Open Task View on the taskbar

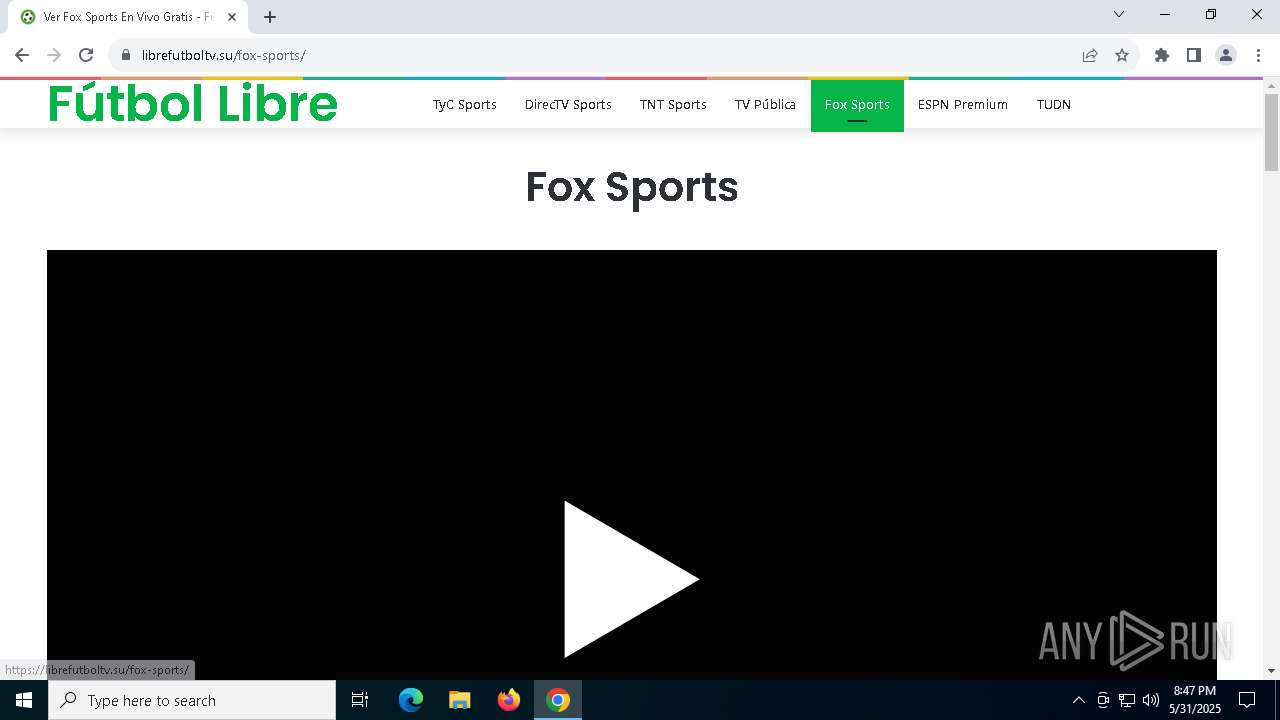(360, 700)
